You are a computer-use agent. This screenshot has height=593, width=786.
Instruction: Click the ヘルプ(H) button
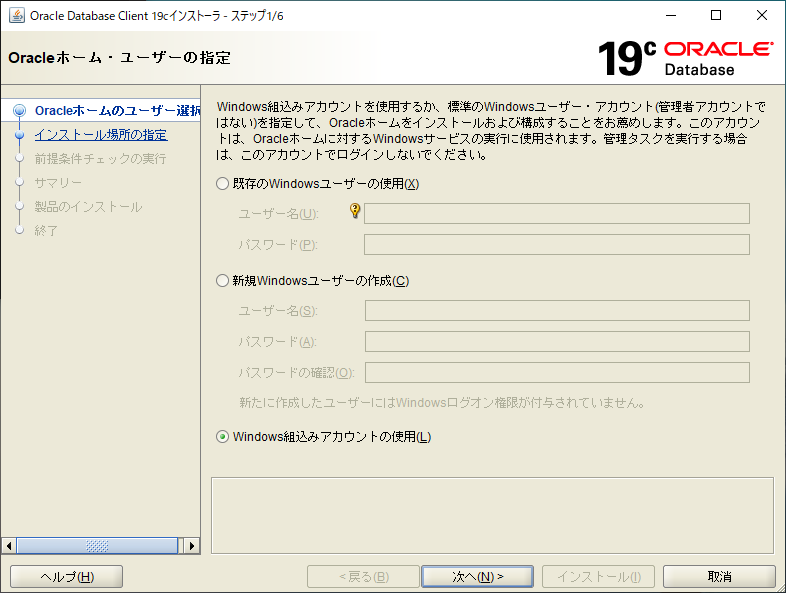click(x=67, y=576)
